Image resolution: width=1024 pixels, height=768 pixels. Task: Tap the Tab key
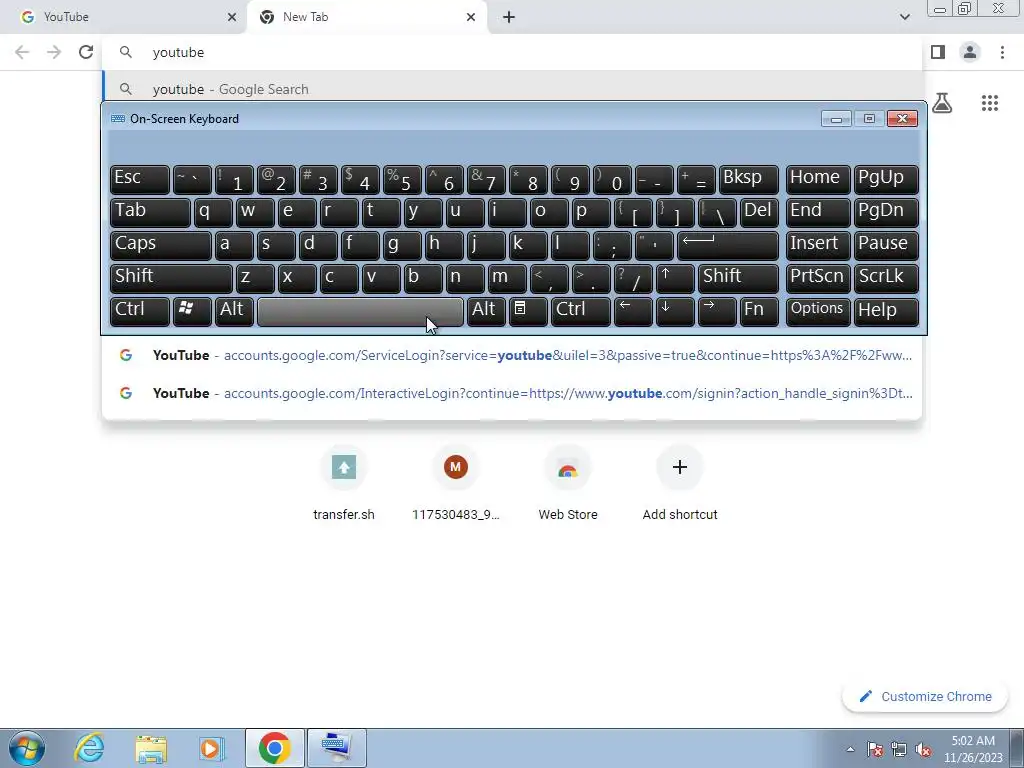click(150, 212)
